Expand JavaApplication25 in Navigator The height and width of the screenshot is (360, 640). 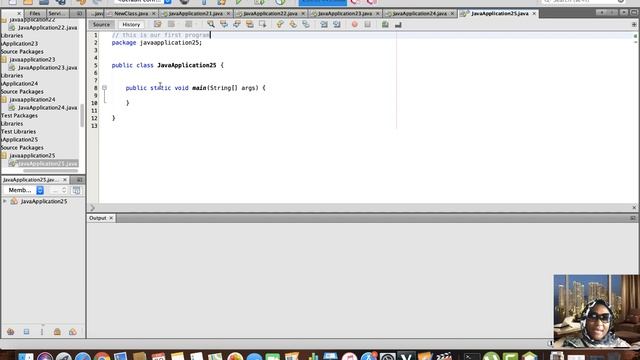(x=5, y=201)
